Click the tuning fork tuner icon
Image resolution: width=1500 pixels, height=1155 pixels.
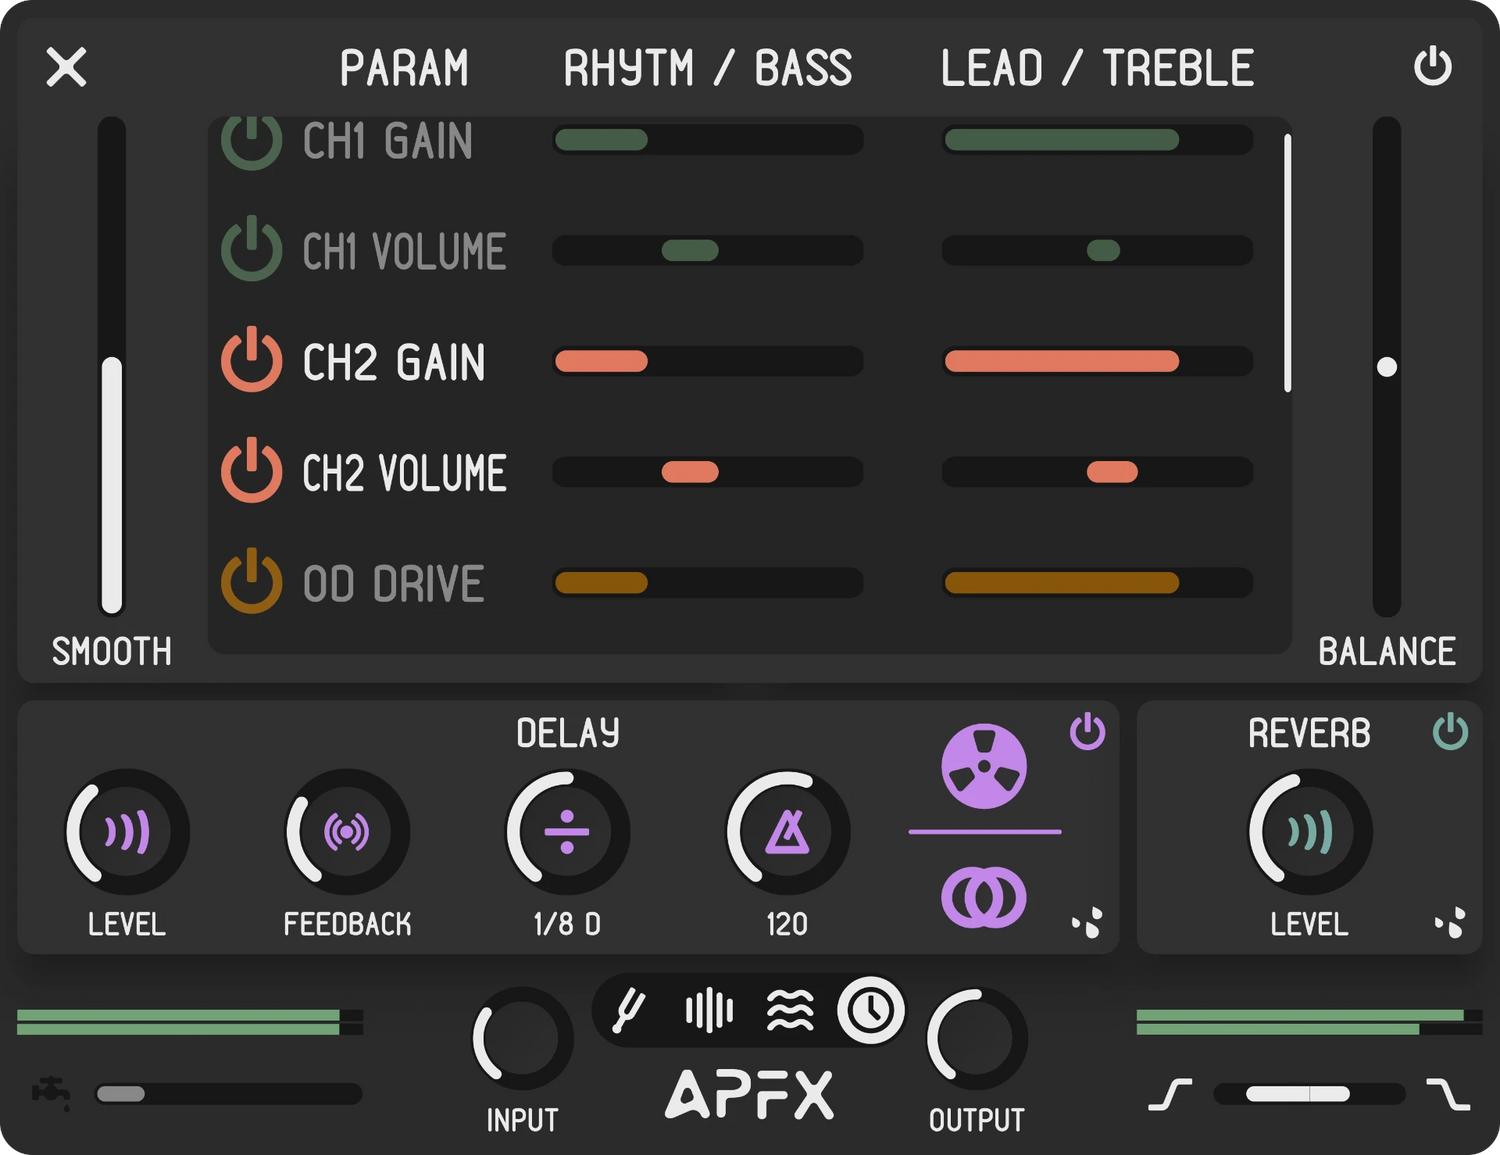pos(630,1010)
